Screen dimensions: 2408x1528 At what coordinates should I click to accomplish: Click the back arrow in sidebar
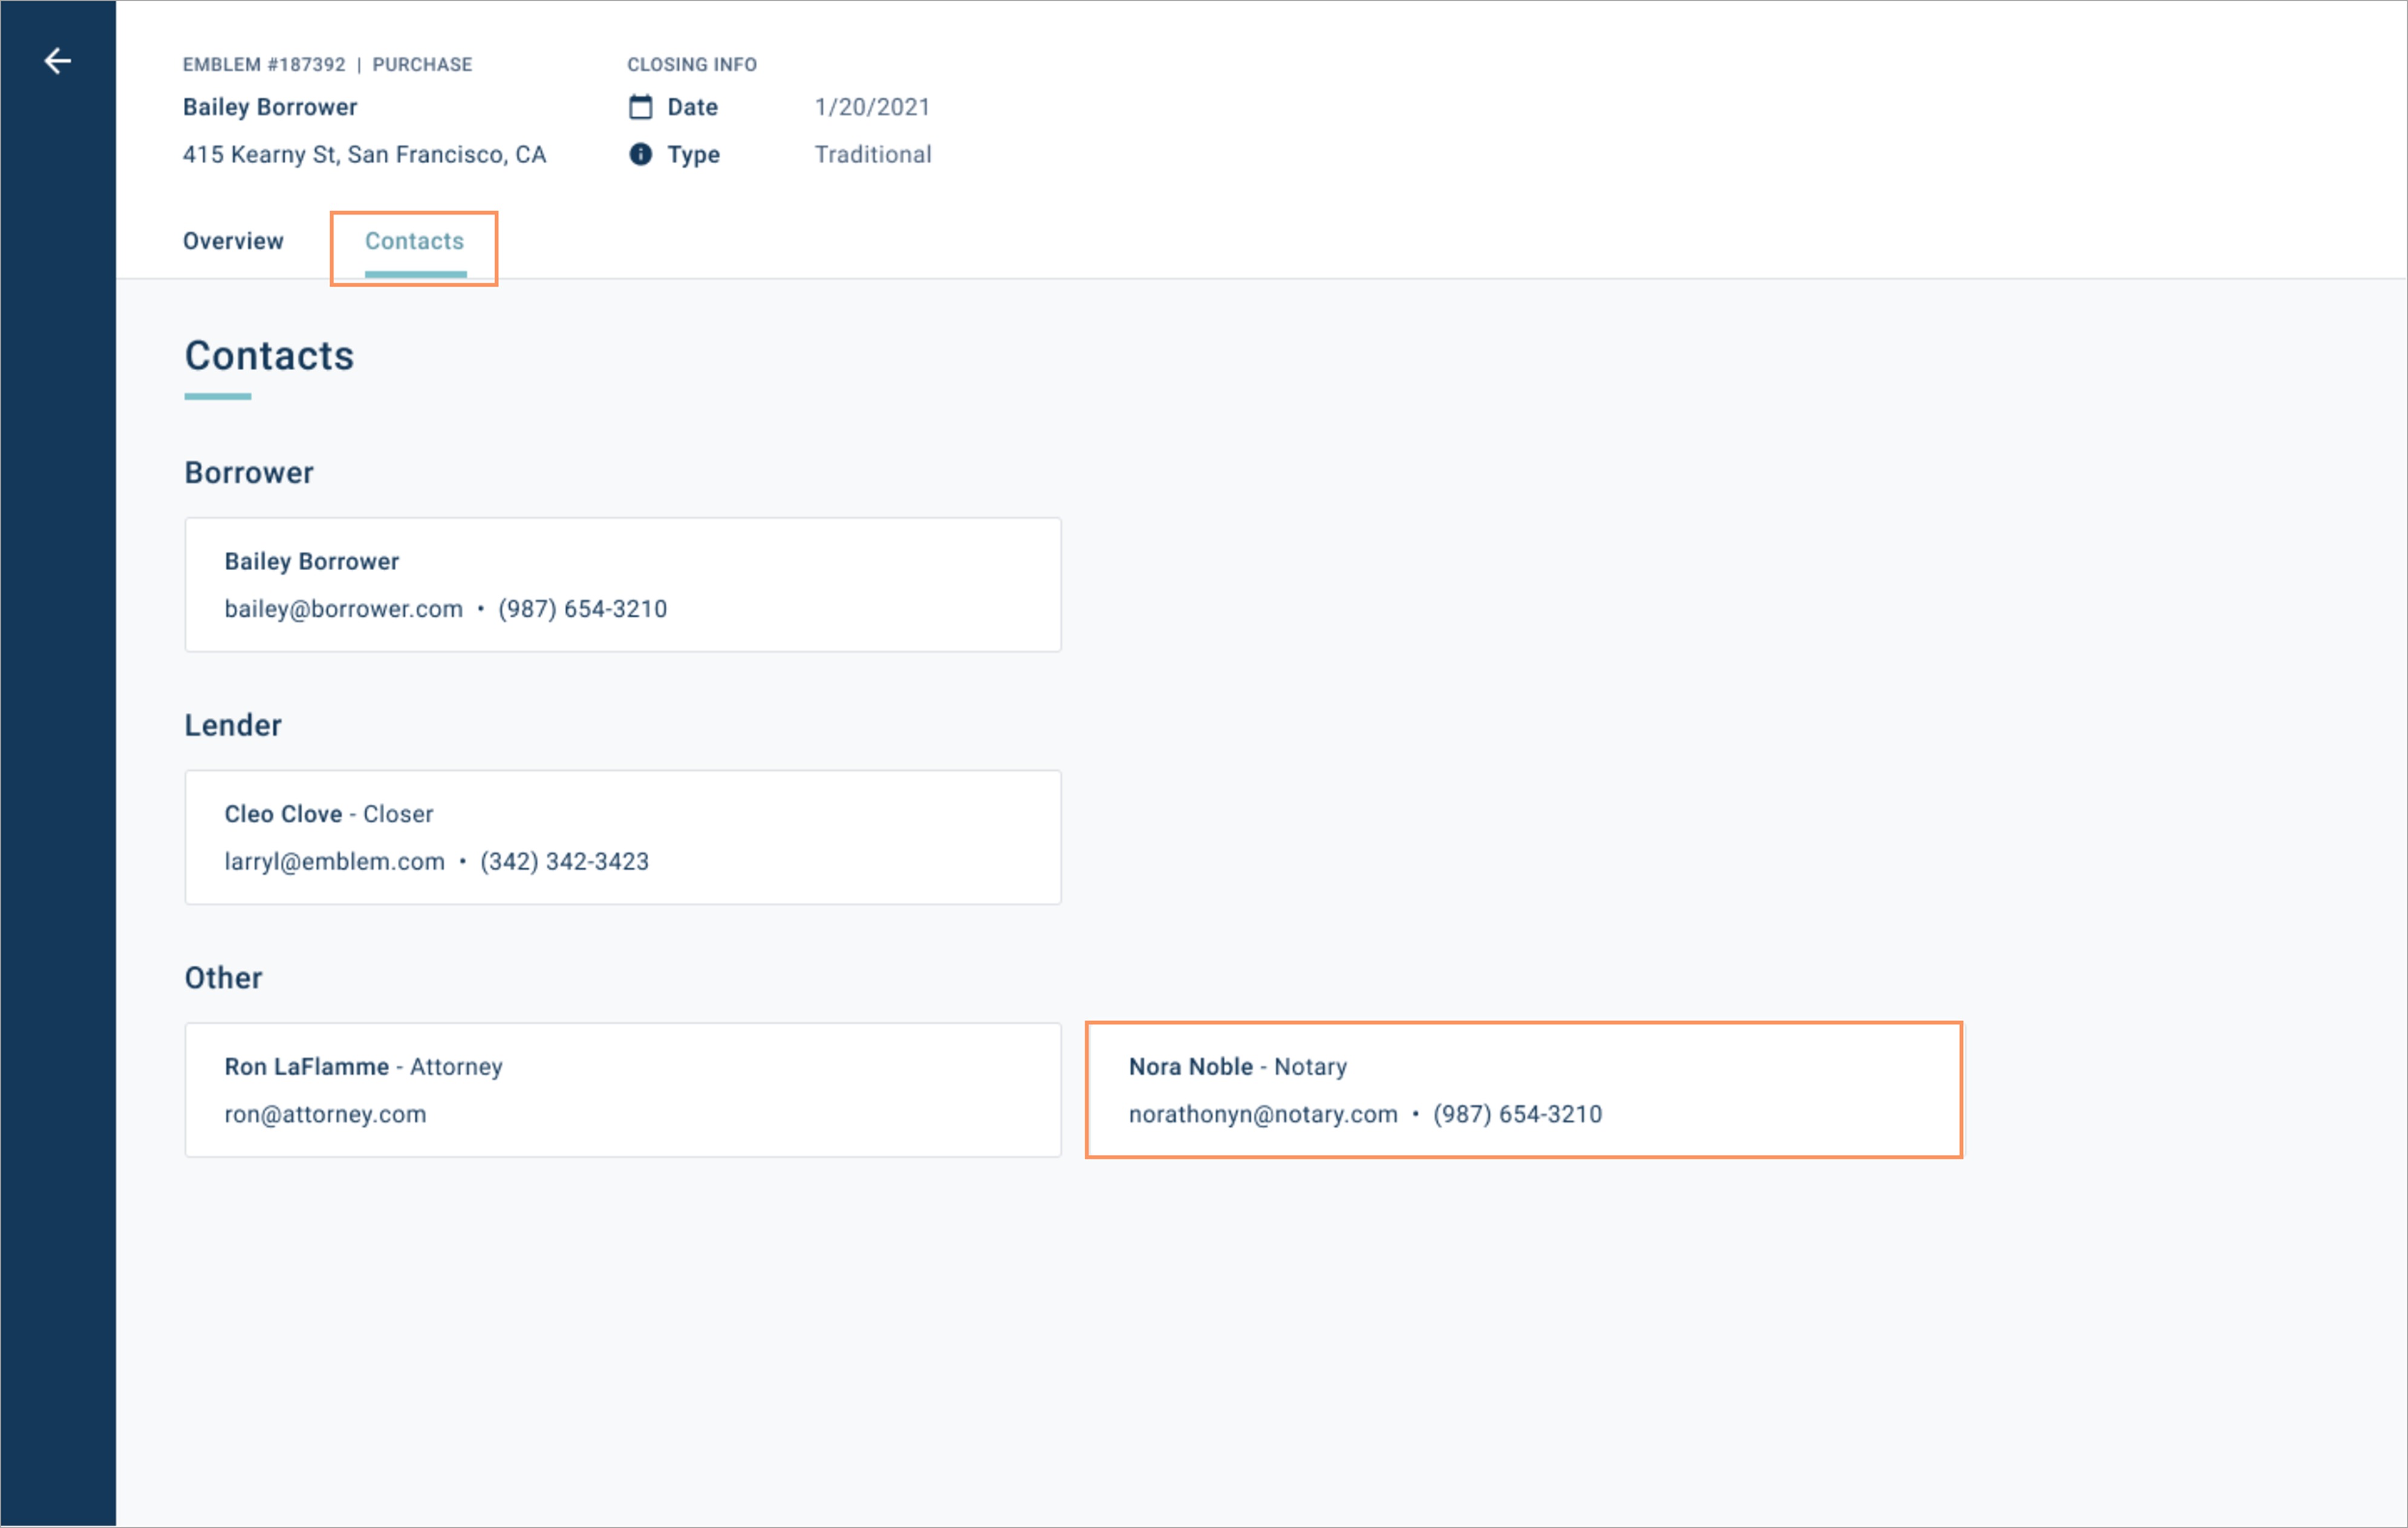[57, 61]
